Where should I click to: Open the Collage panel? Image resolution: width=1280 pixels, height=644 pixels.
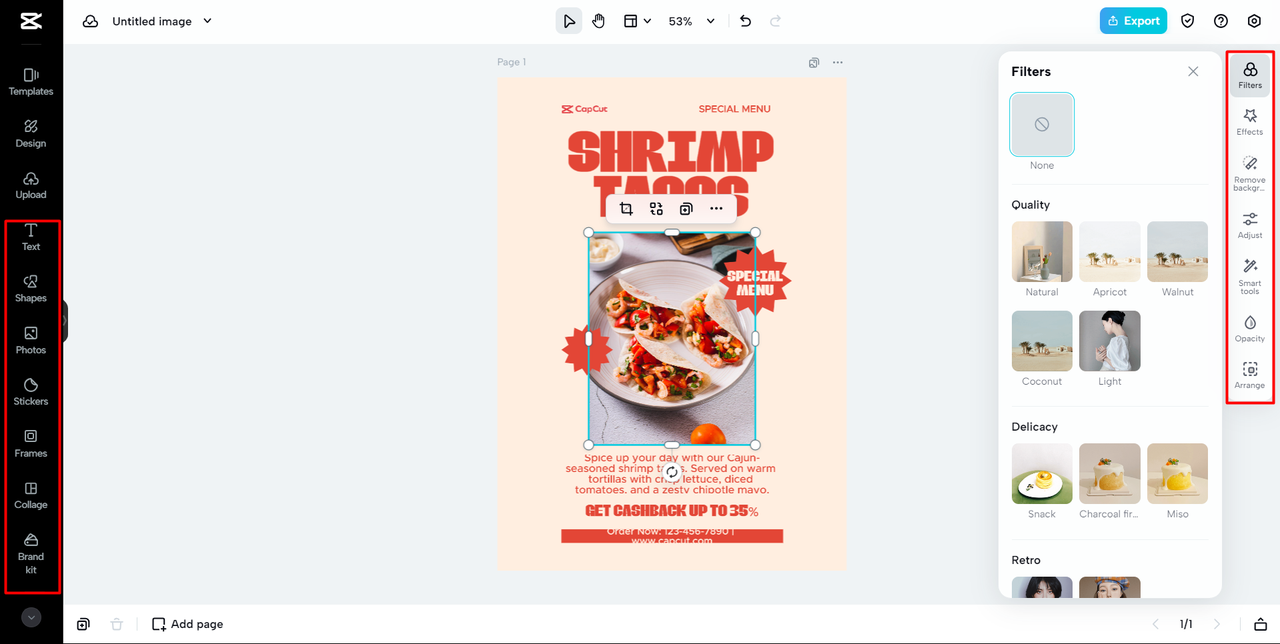31,496
